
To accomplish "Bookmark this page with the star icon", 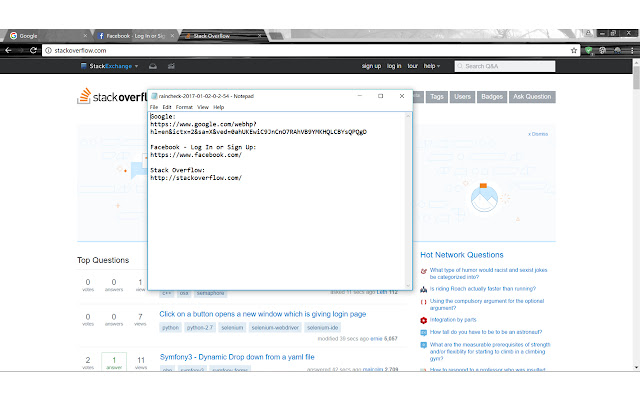I will pyautogui.click(x=574, y=51).
